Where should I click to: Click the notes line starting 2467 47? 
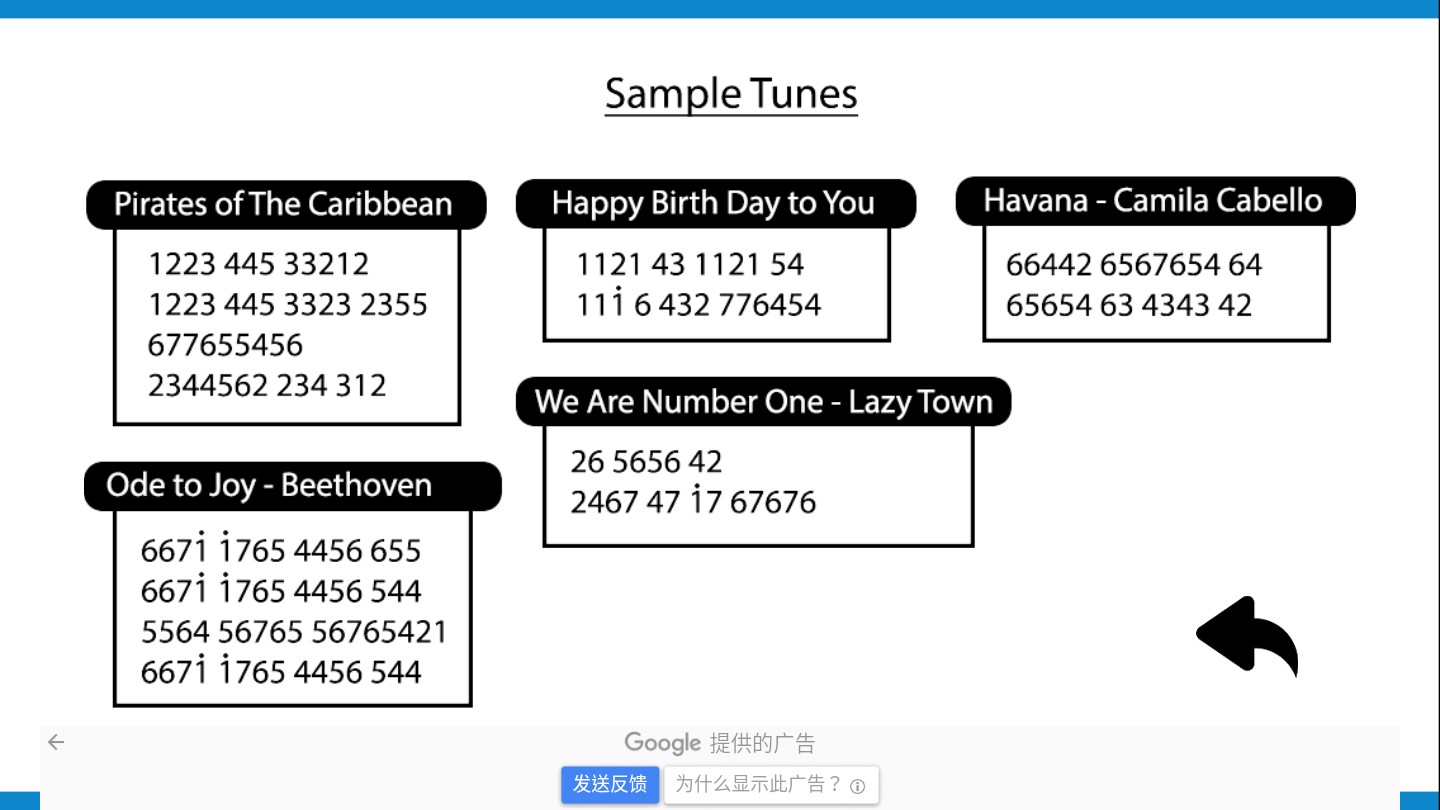pos(693,500)
